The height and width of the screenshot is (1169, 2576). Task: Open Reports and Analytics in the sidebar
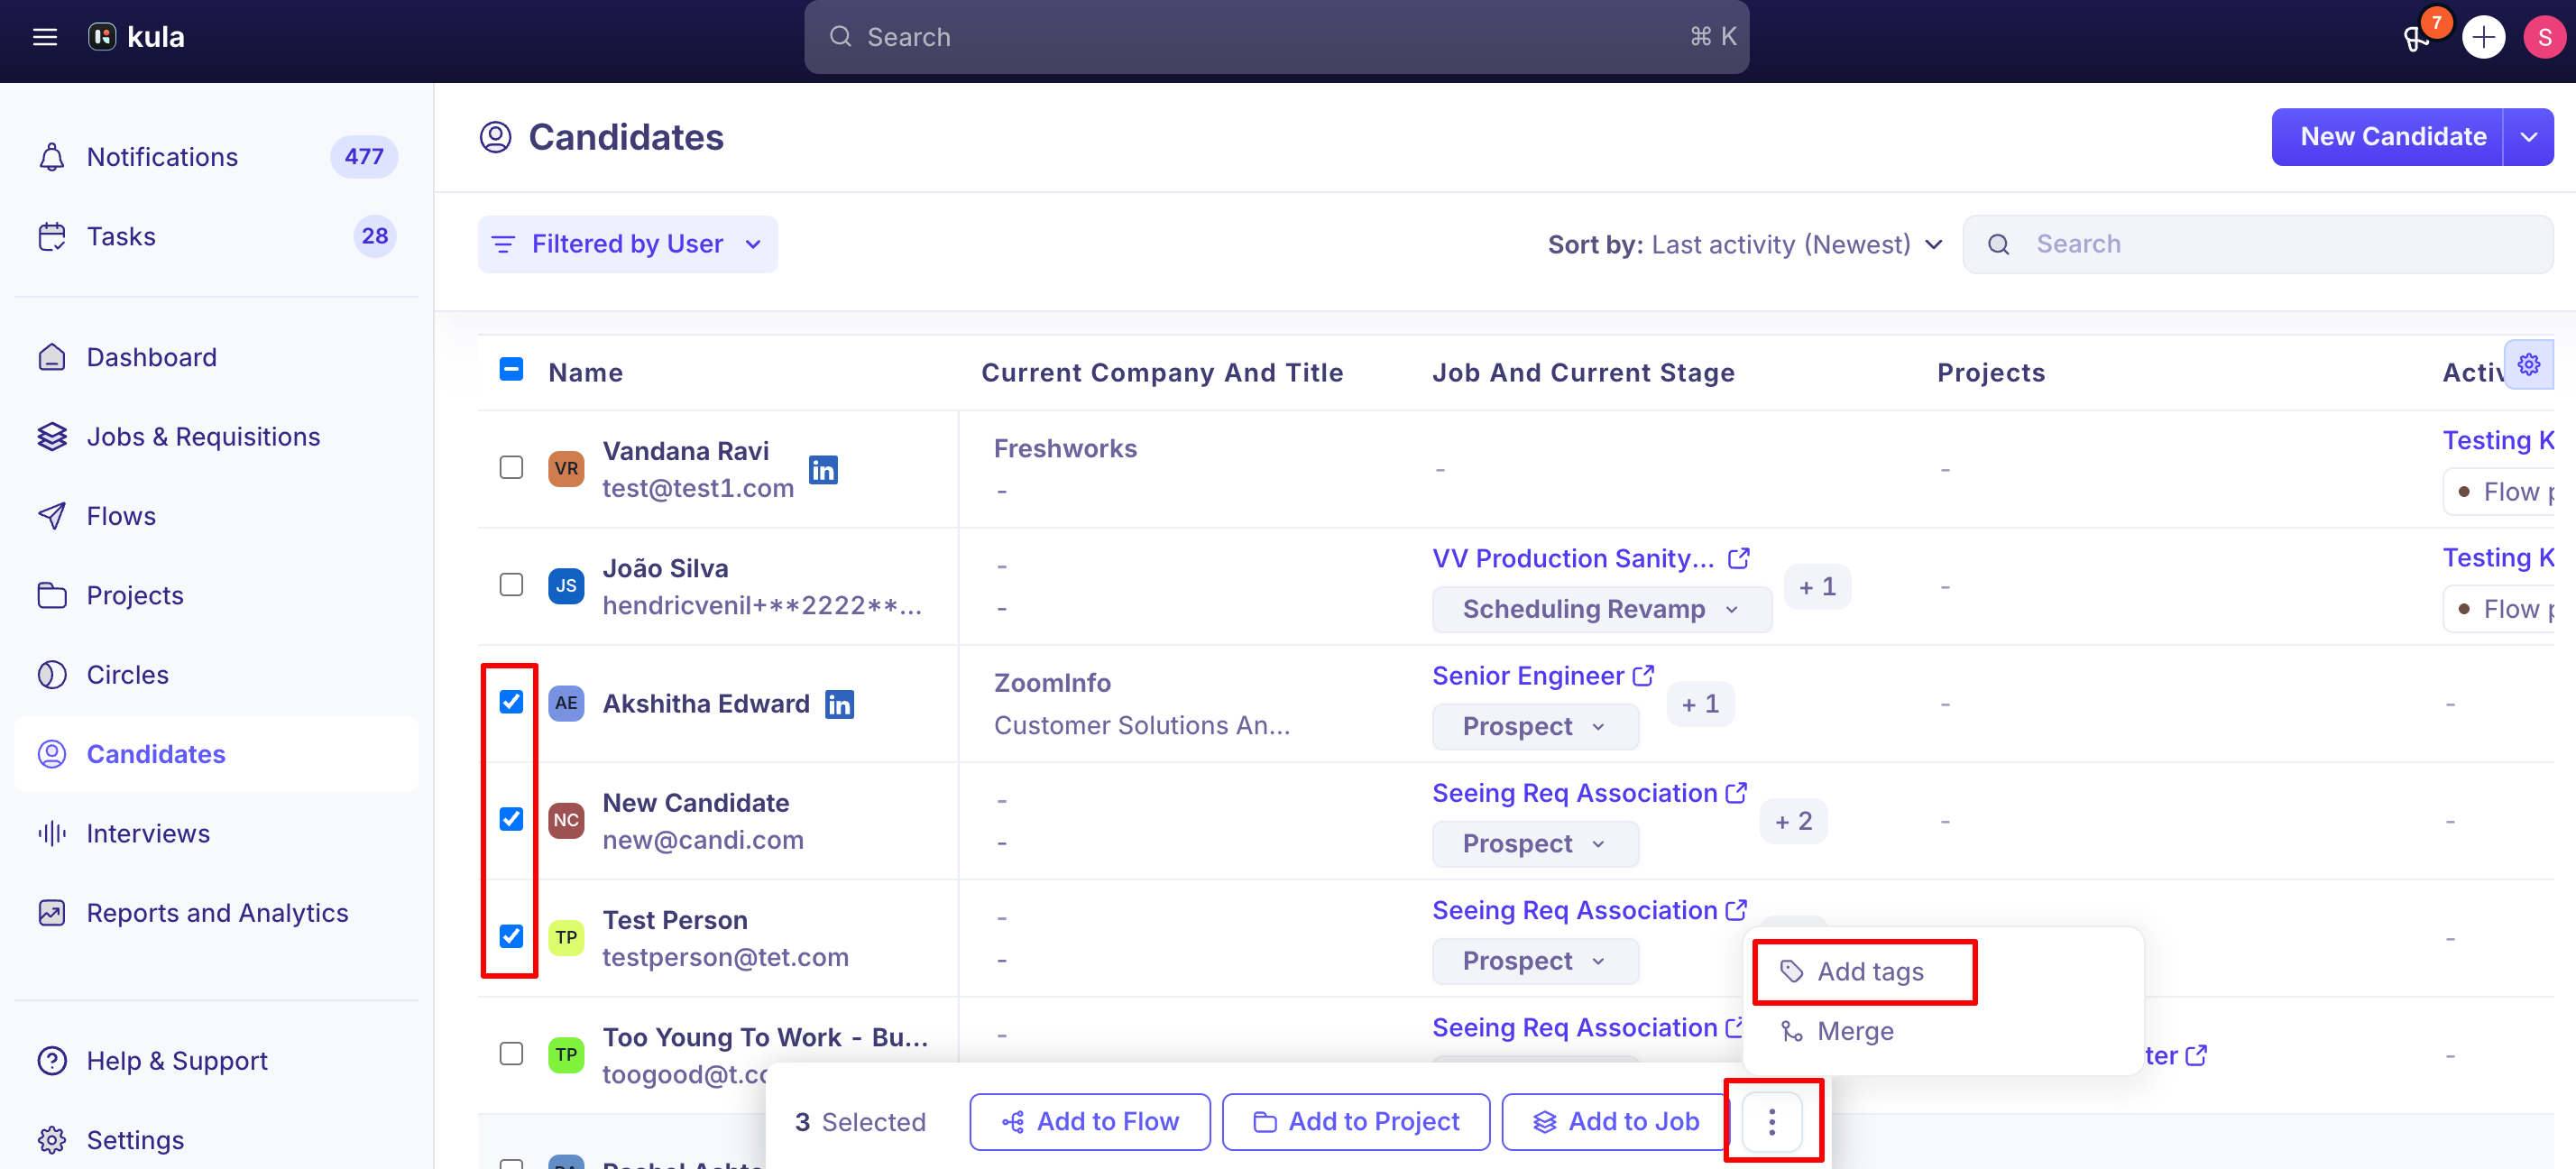[x=216, y=912]
